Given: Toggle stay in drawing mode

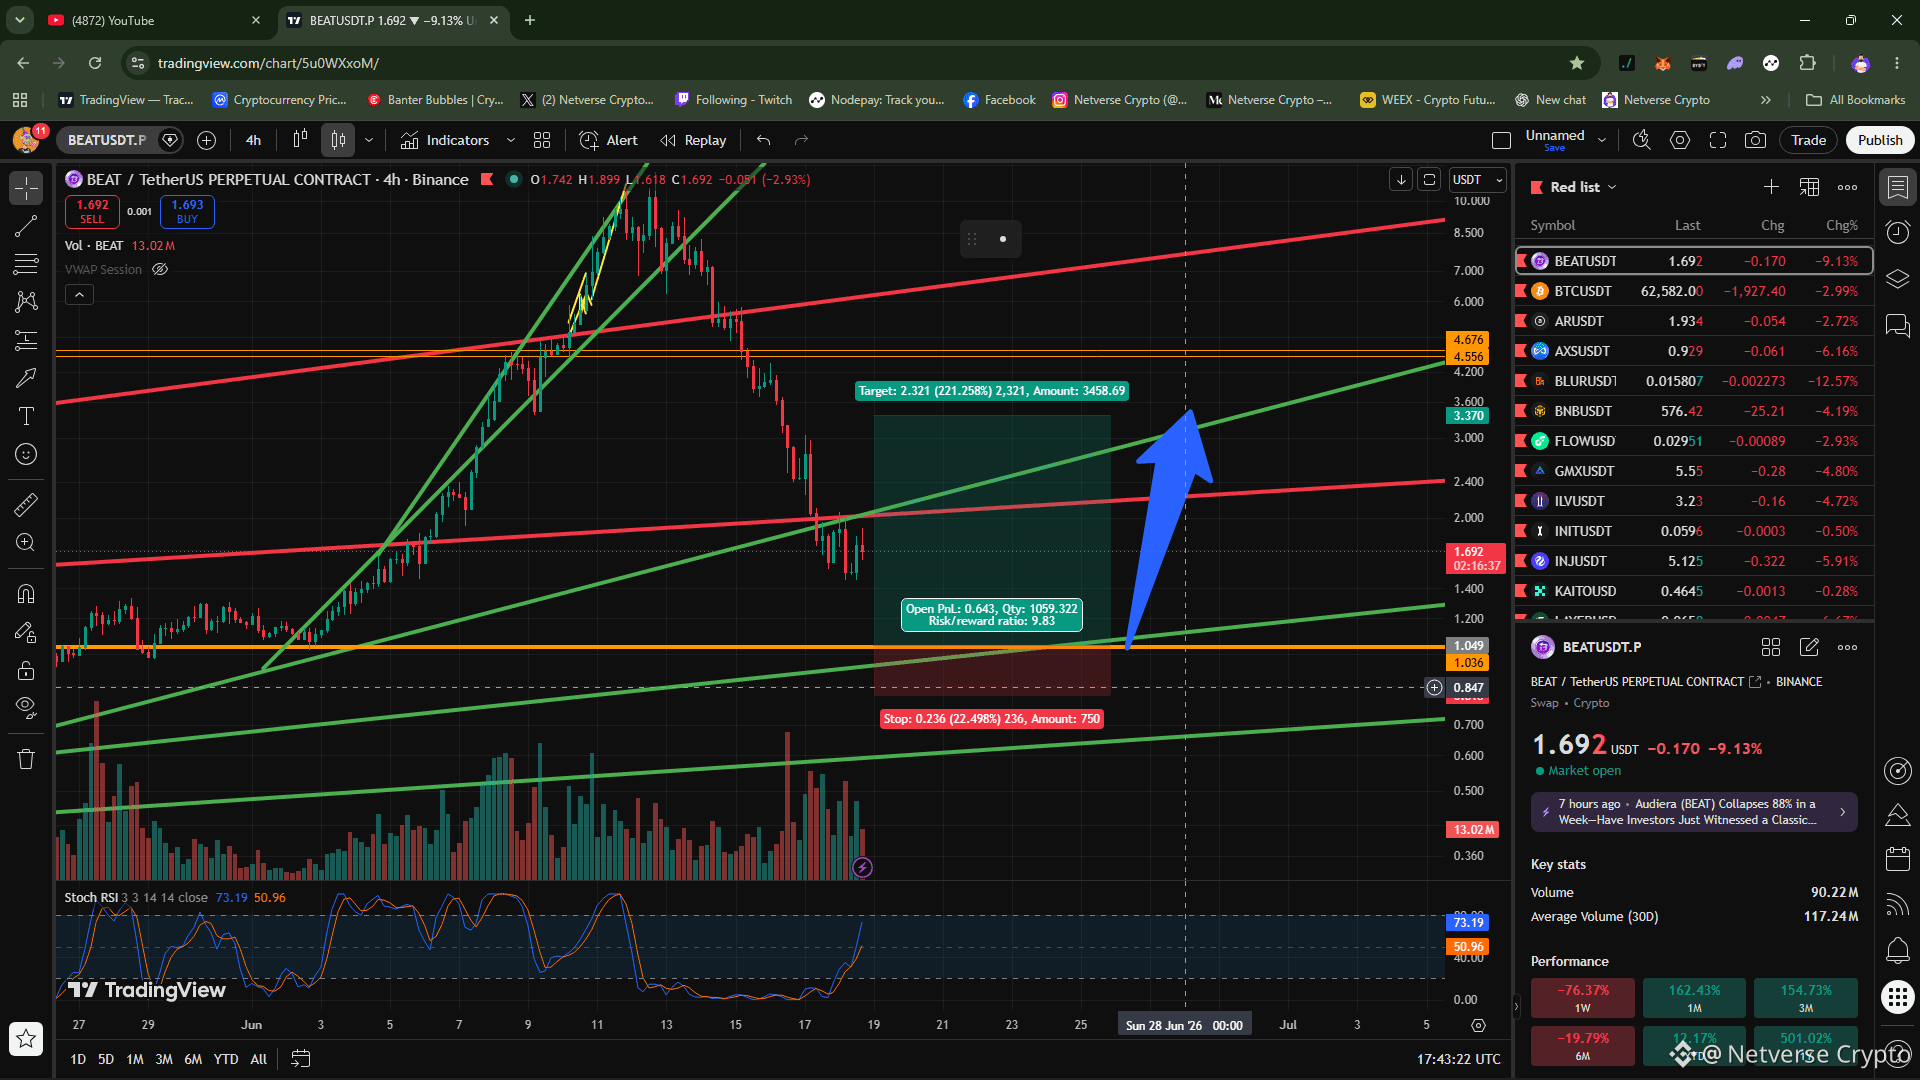Looking at the screenshot, I should click(26, 632).
